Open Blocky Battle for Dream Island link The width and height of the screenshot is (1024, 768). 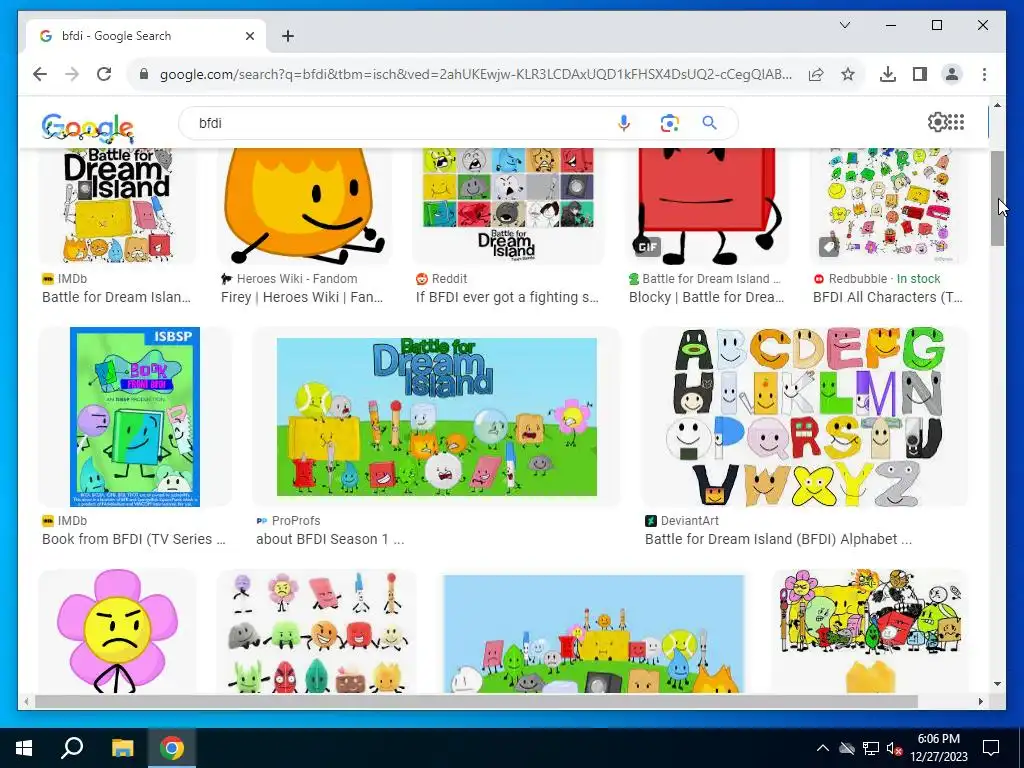pos(707,297)
